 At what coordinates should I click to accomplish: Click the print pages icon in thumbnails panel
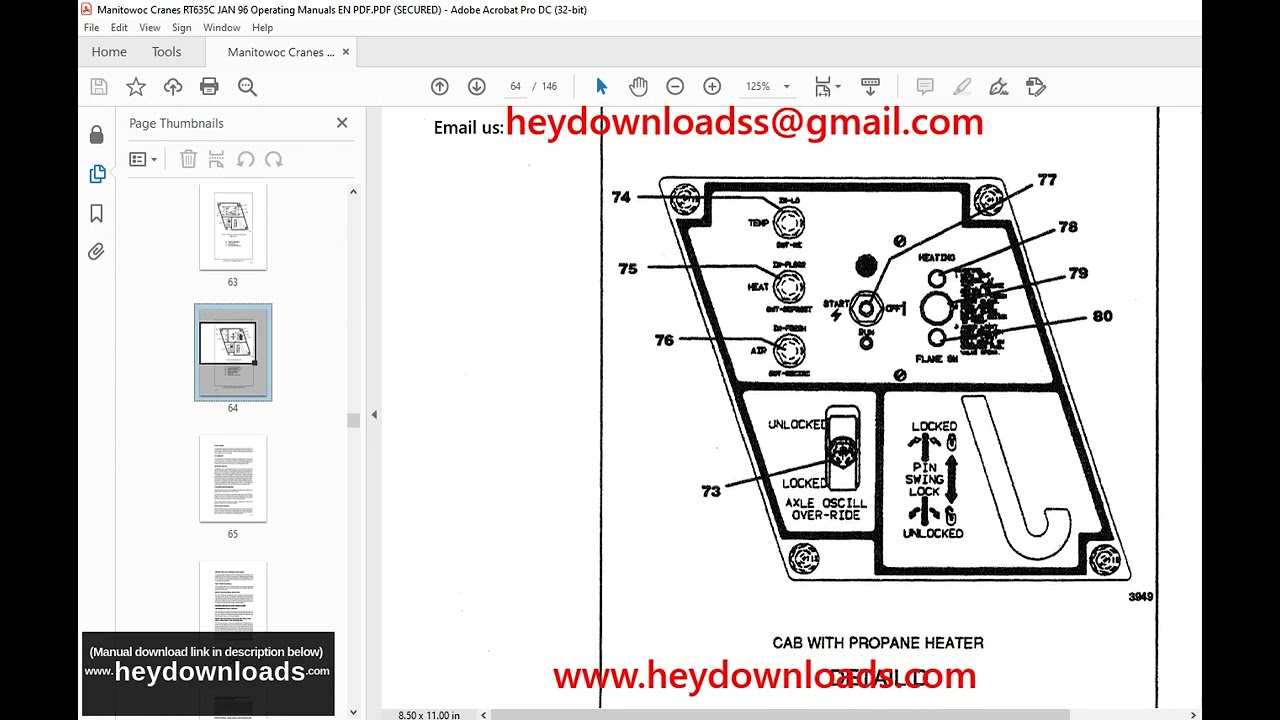216,159
